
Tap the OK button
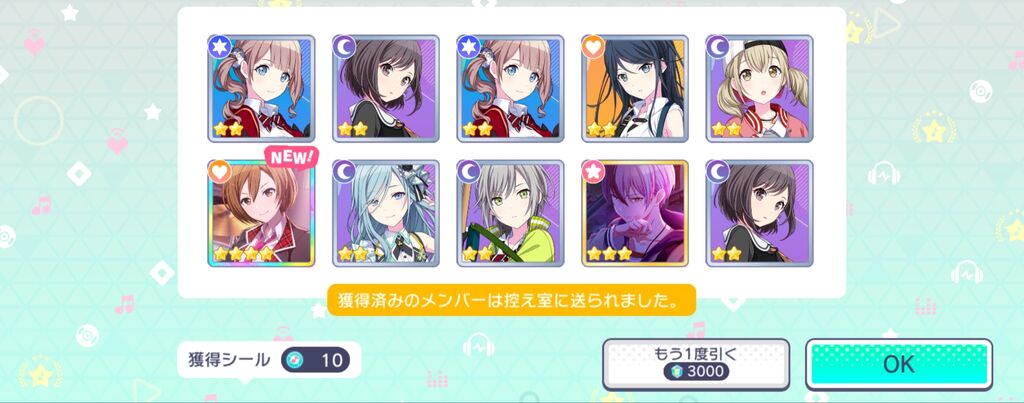899,364
